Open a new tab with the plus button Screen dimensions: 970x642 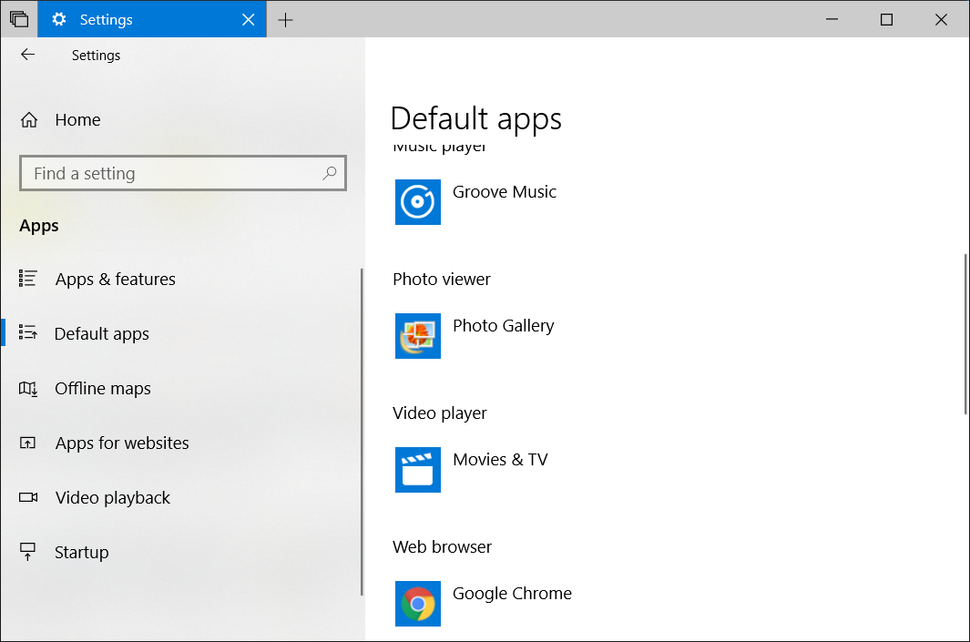point(286,19)
